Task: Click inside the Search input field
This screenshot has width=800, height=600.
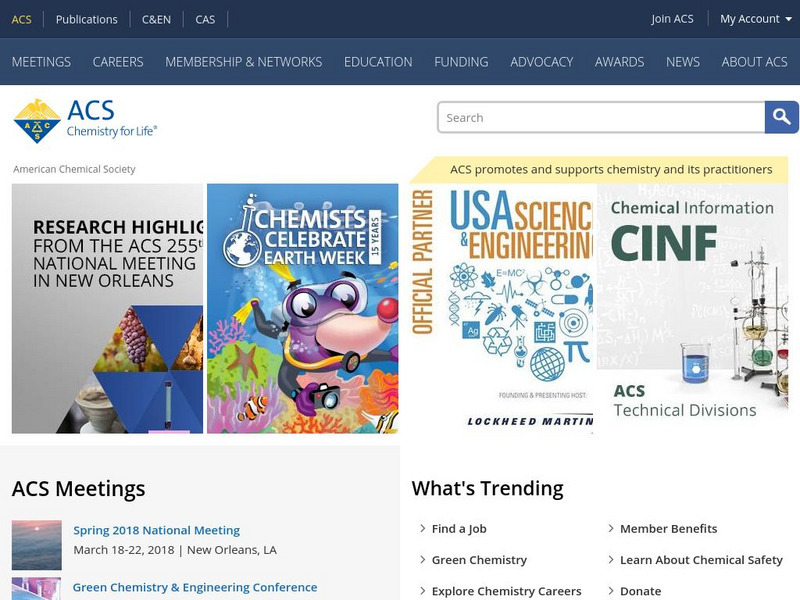Action: [x=601, y=117]
